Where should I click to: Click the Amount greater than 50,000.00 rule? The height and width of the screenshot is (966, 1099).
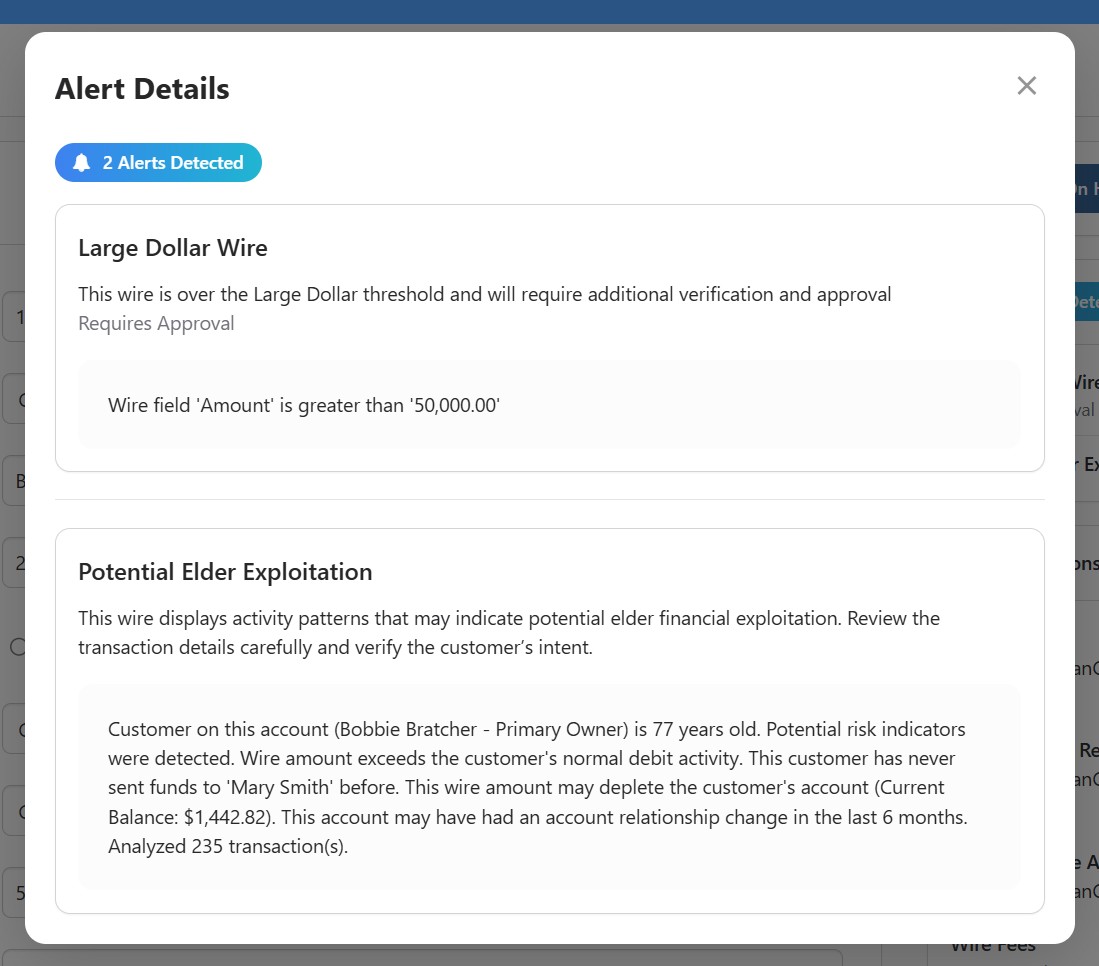pos(304,405)
